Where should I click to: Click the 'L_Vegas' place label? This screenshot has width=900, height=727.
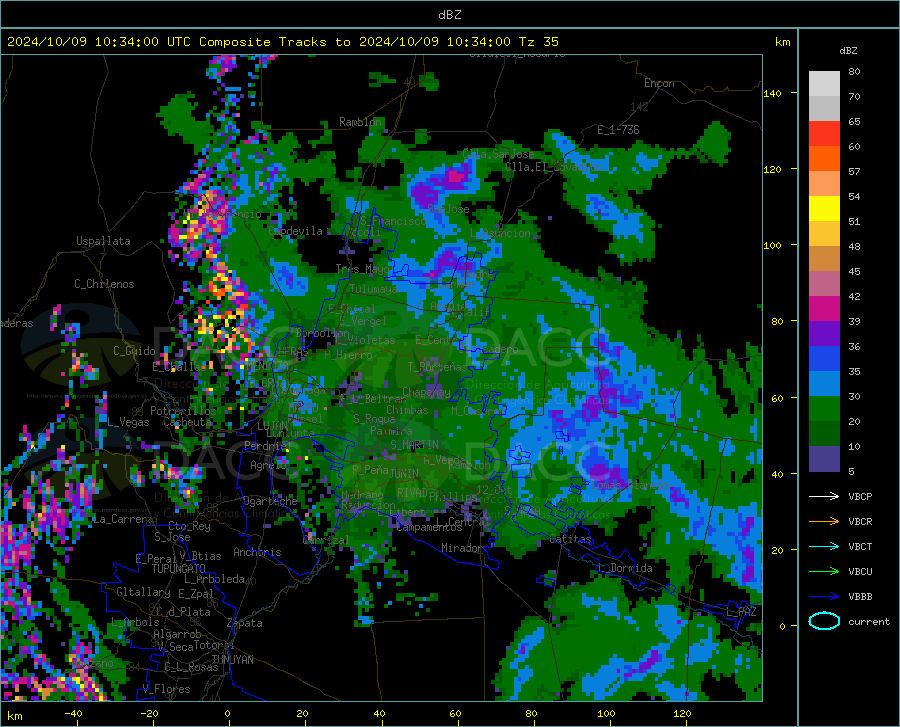pyautogui.click(x=128, y=422)
